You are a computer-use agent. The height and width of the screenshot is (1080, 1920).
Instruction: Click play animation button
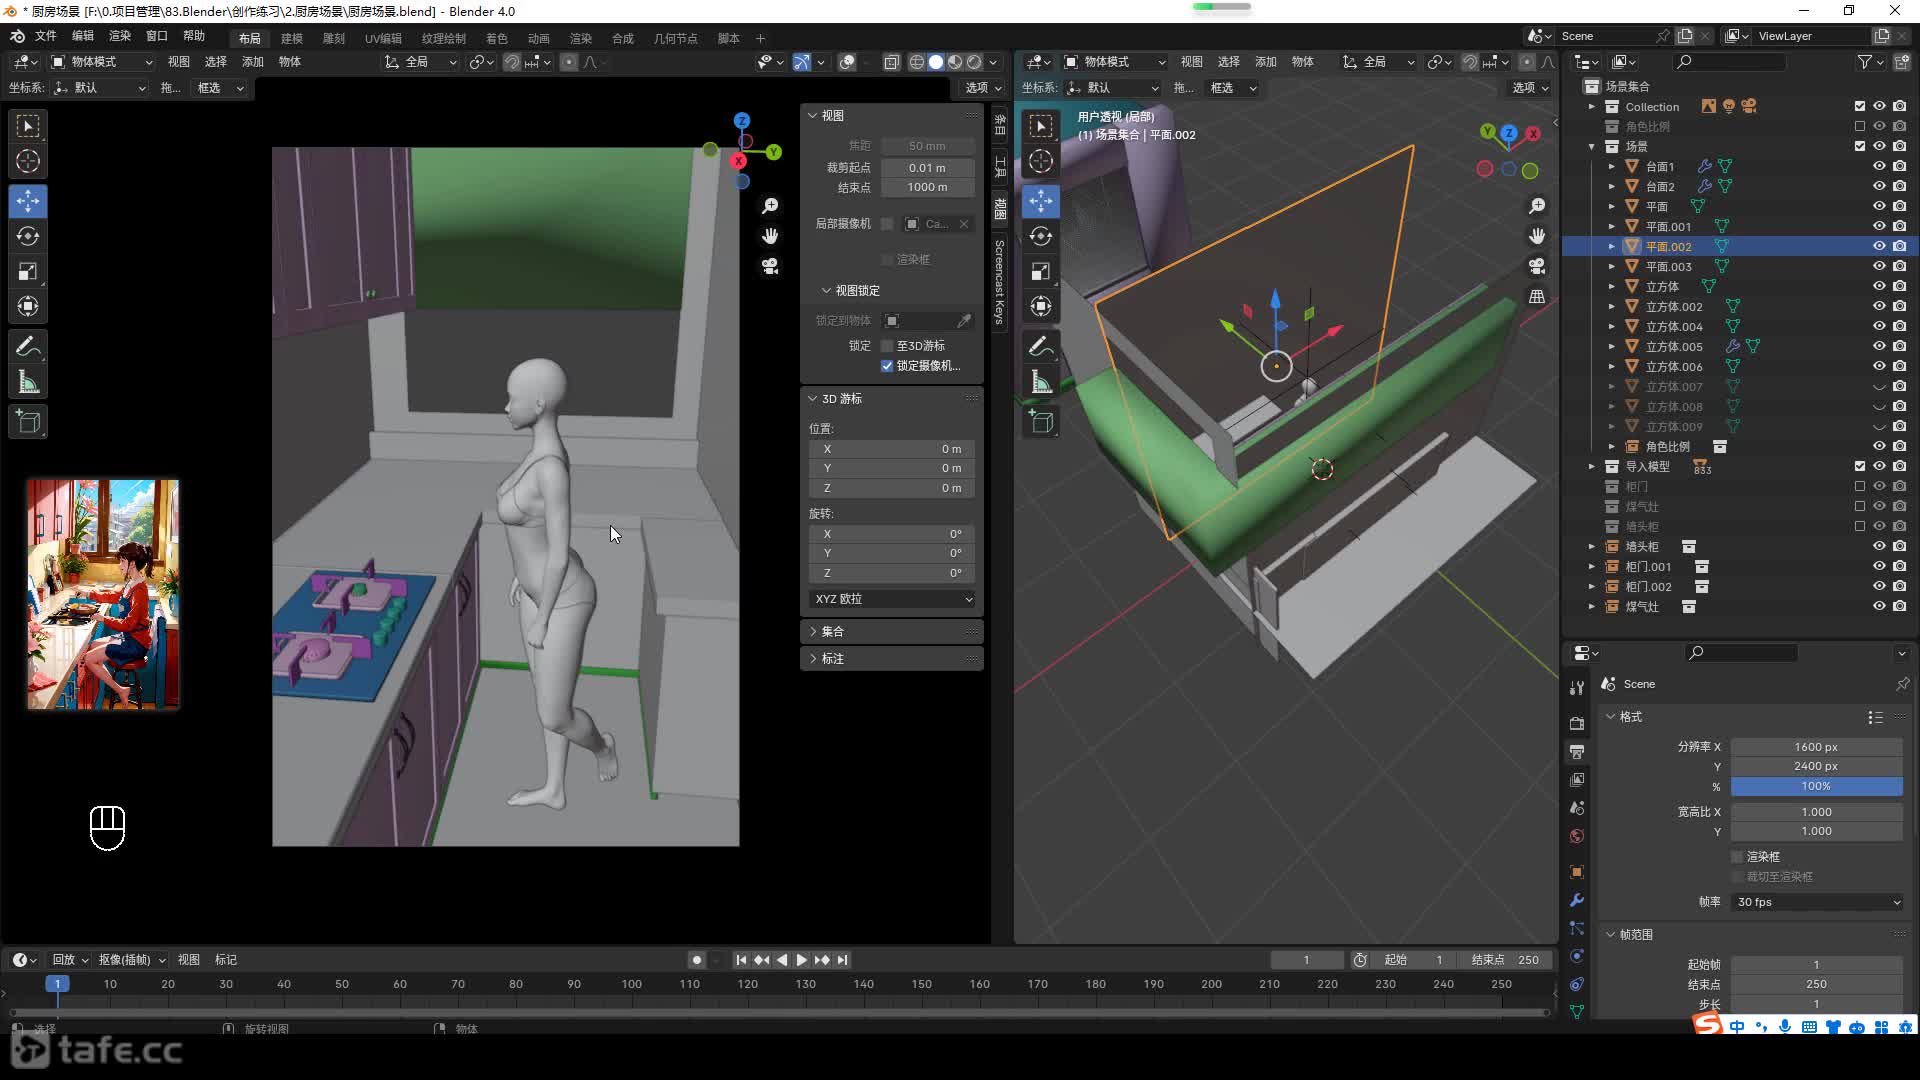tap(802, 960)
